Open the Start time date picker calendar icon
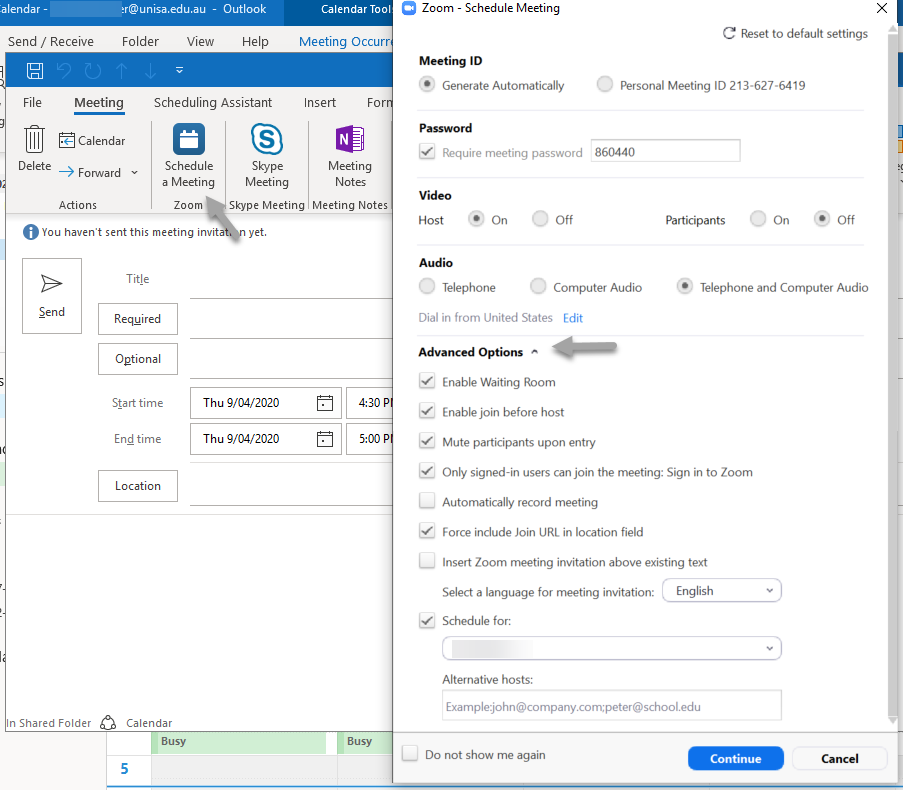 point(325,403)
